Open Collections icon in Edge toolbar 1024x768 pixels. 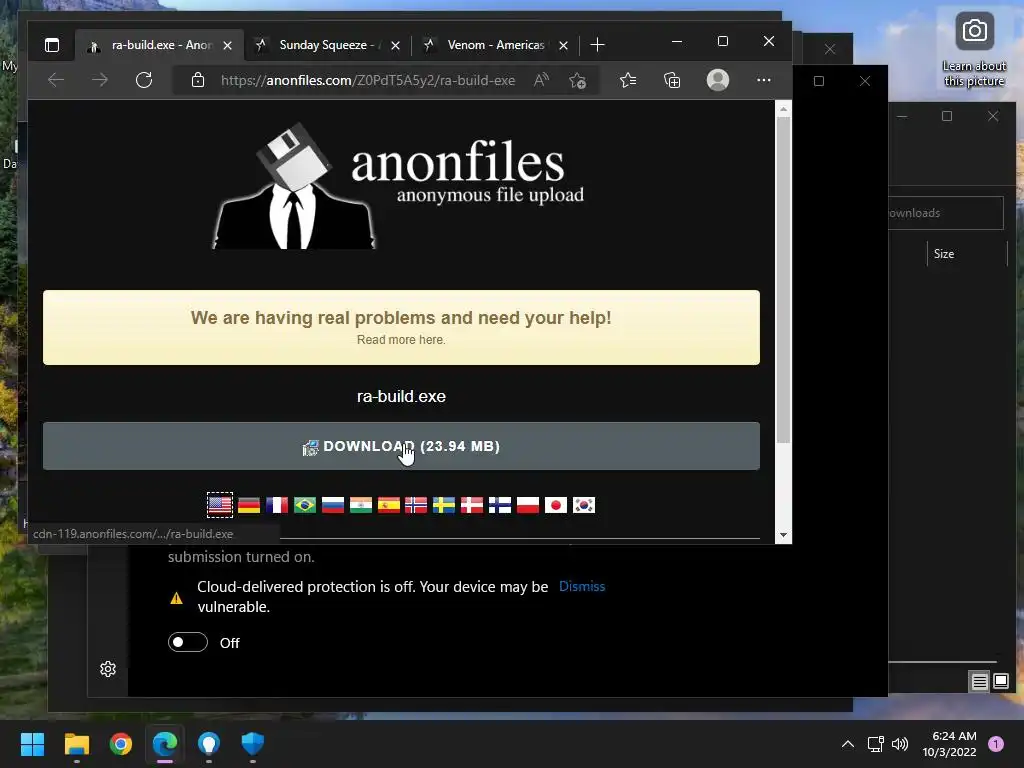coord(672,80)
